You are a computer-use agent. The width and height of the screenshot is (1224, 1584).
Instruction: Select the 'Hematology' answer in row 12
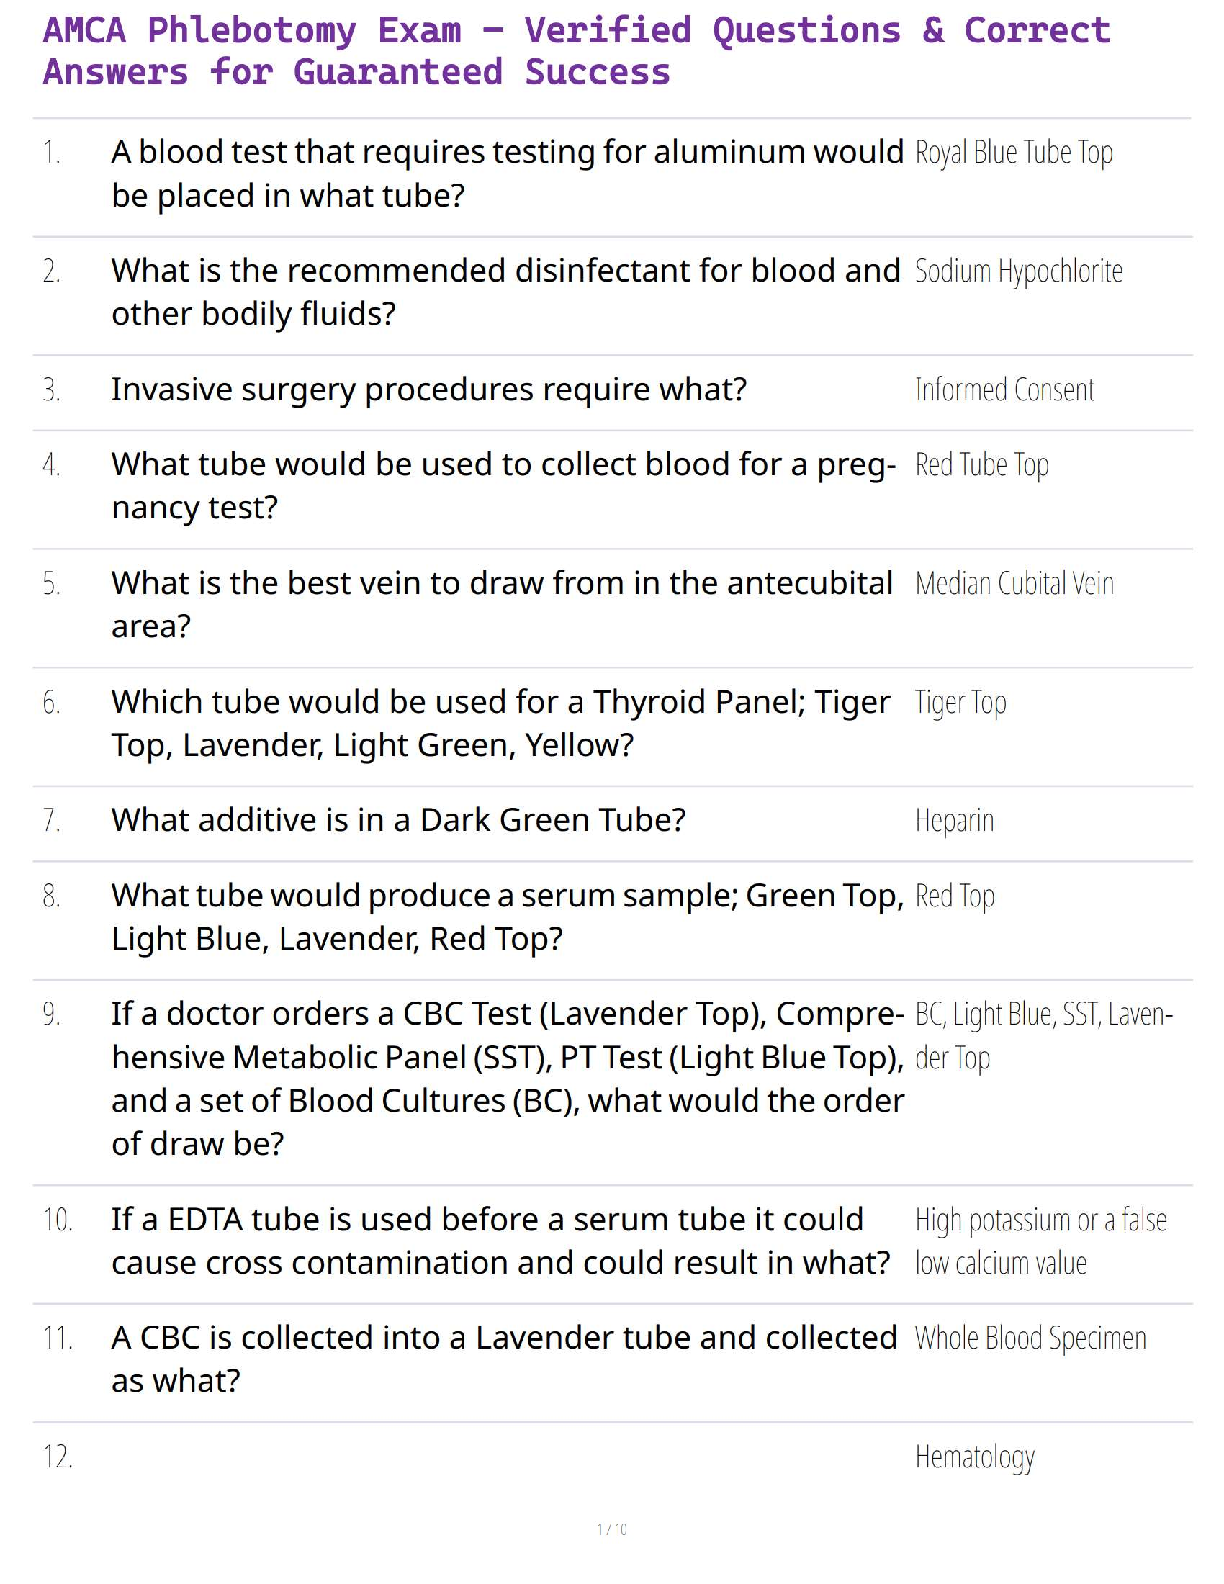click(974, 1458)
